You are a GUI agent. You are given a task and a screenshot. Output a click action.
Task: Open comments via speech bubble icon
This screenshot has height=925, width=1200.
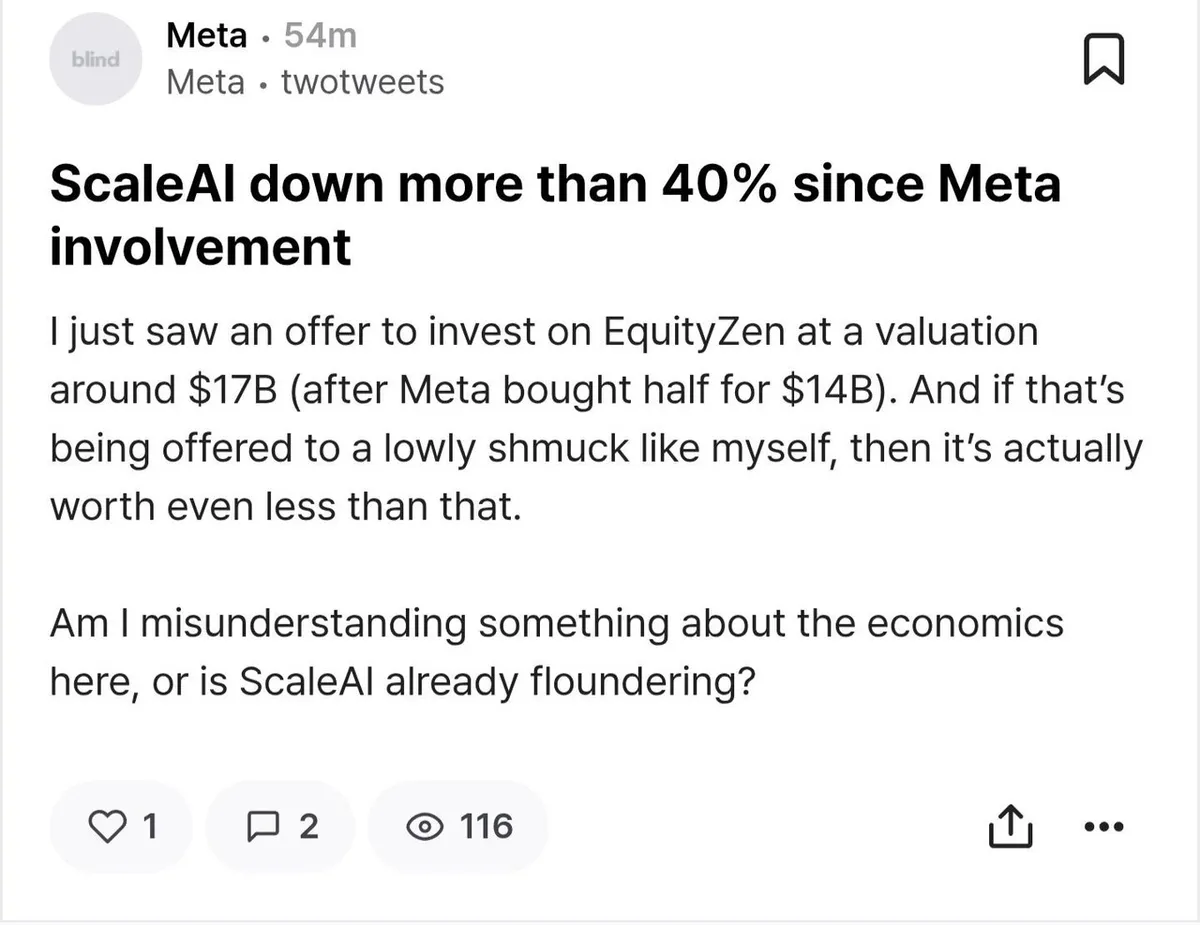coord(262,826)
